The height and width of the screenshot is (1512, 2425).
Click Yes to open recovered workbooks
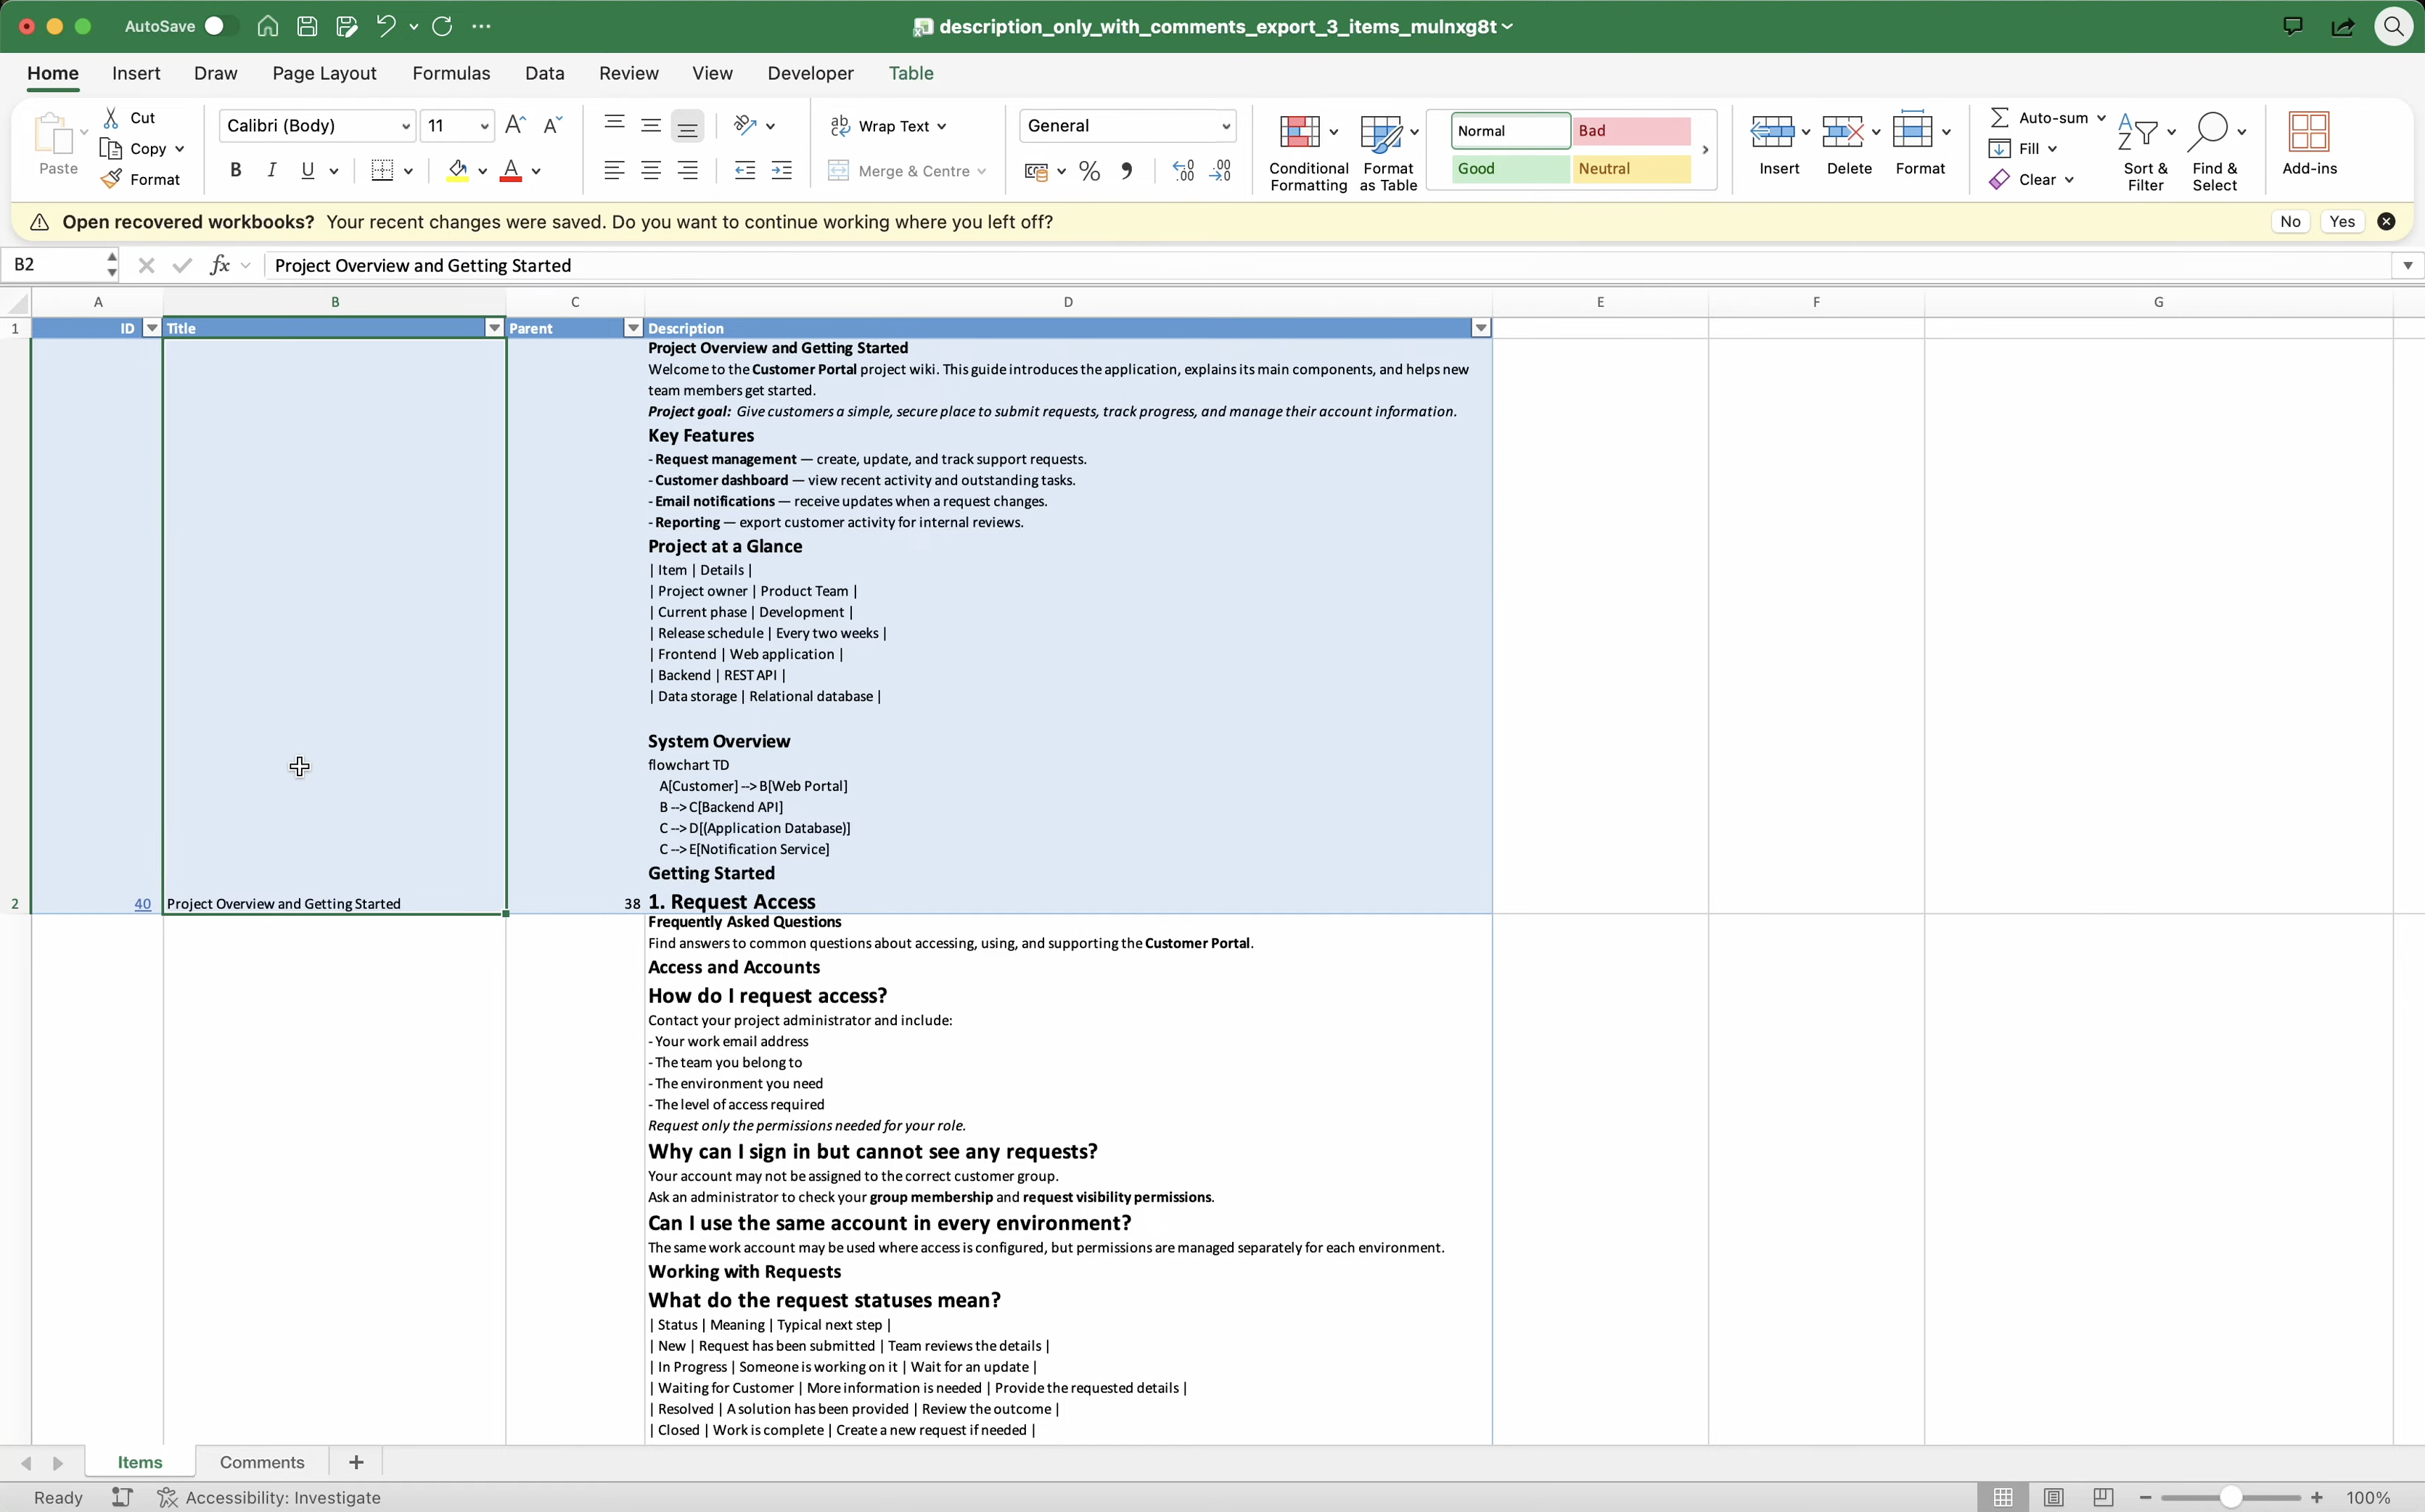2342,222
